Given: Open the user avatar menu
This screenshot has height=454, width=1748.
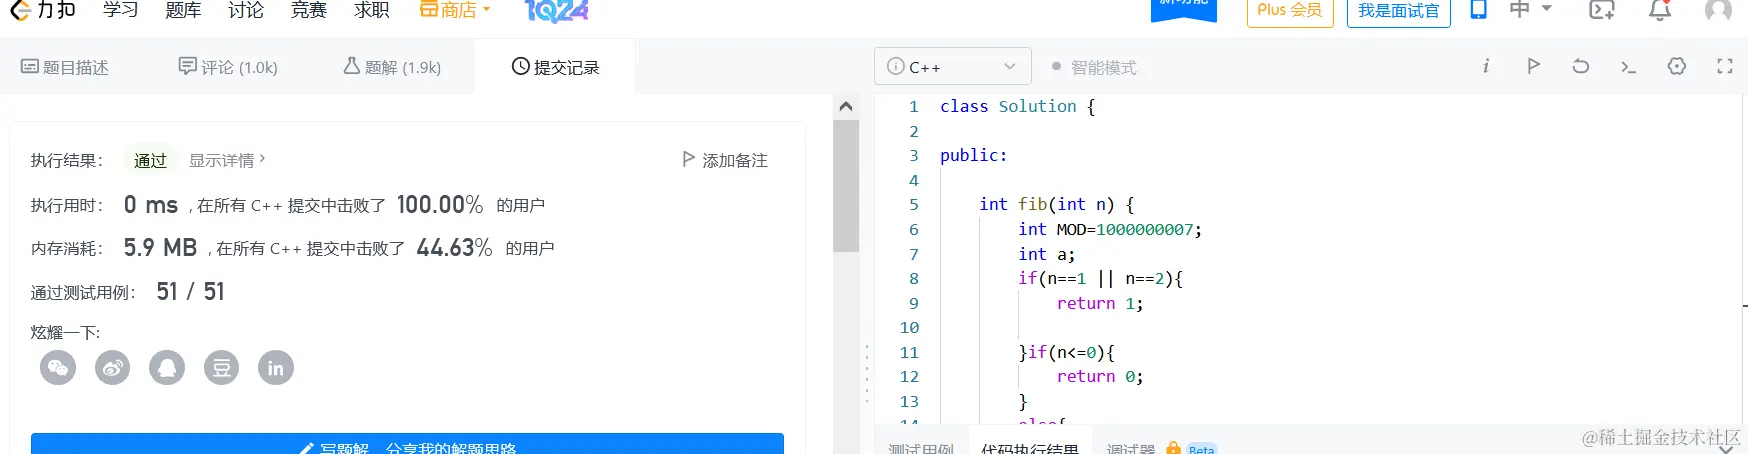Looking at the screenshot, I should click(x=1718, y=10).
